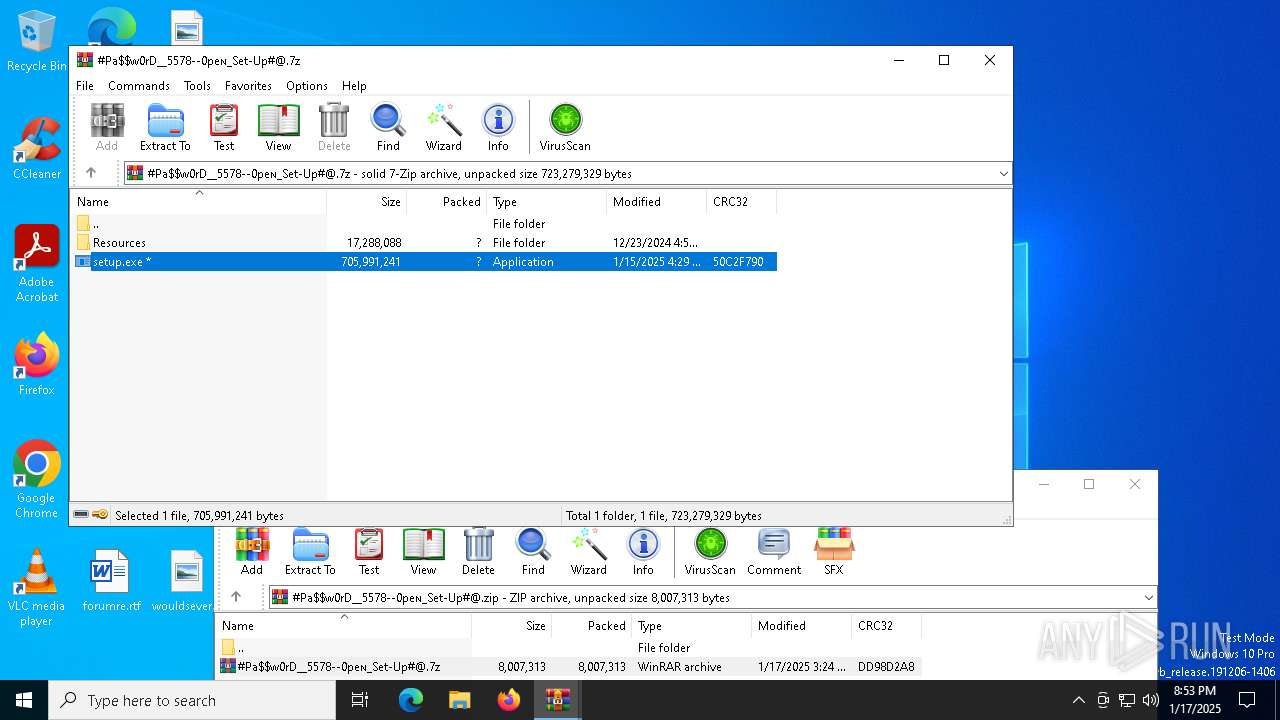The image size is (1280, 720).
Task: Go up one level in the 7z window
Action: coord(91,173)
